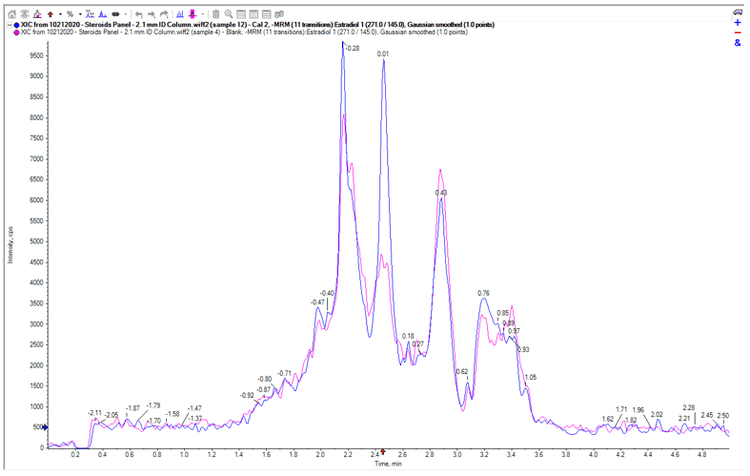The image size is (750, 476).
Task: Click the red marker on time axis
Action: (x=383, y=453)
